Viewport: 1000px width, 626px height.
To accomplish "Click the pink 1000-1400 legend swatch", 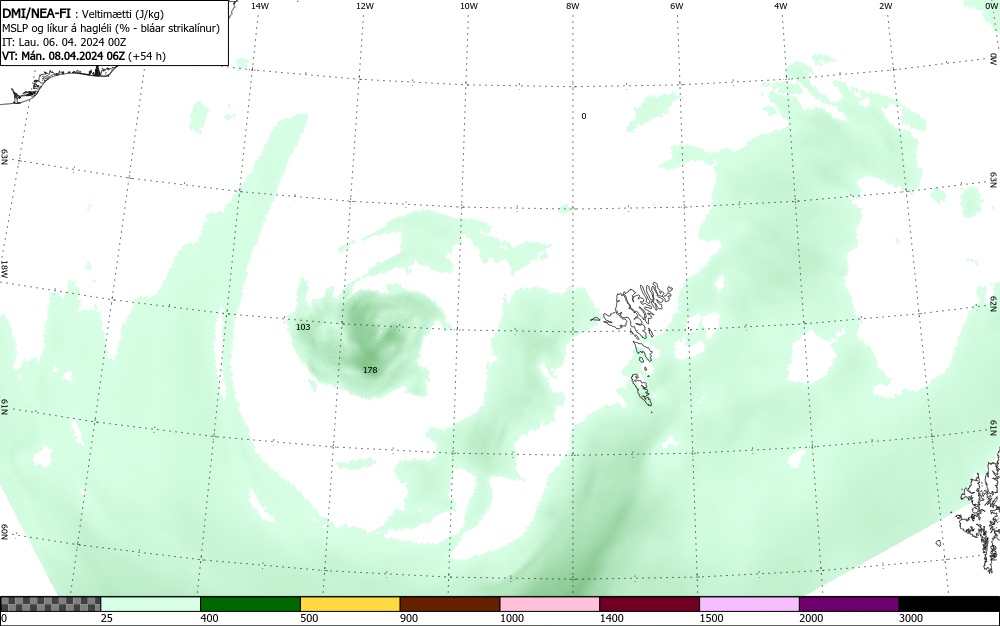I will 550,604.
